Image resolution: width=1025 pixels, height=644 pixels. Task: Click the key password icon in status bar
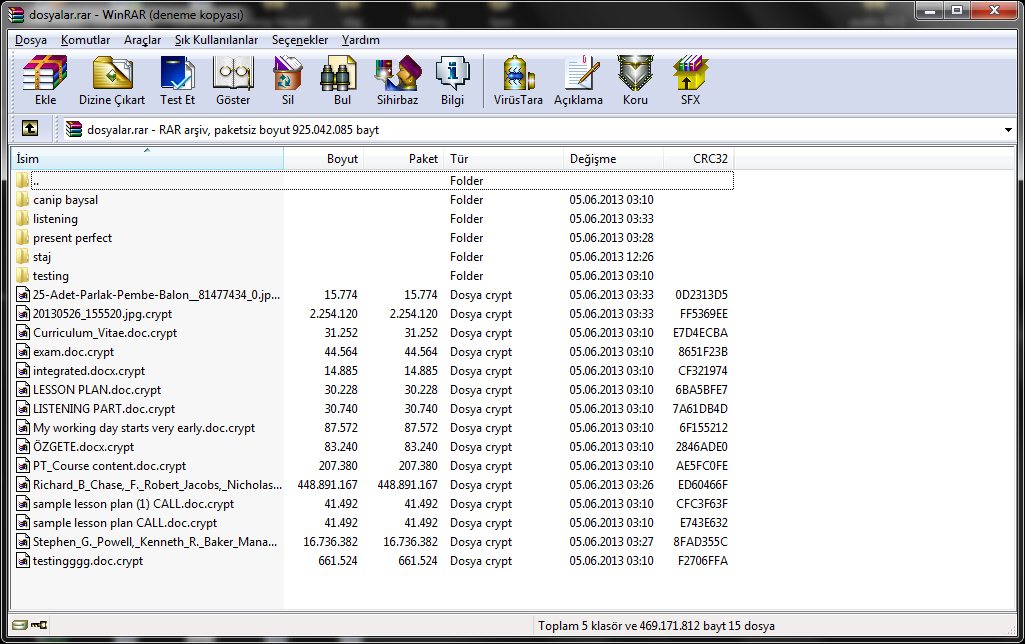pyautogui.click(x=39, y=626)
